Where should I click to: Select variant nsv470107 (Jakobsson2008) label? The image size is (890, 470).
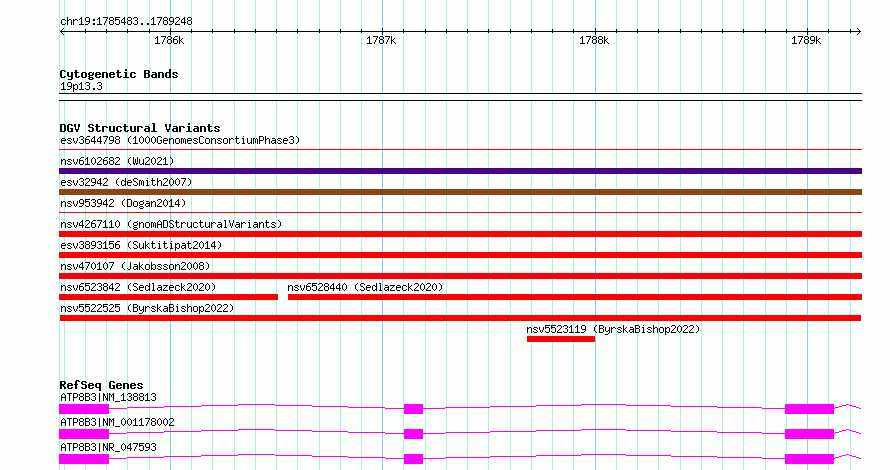135,266
